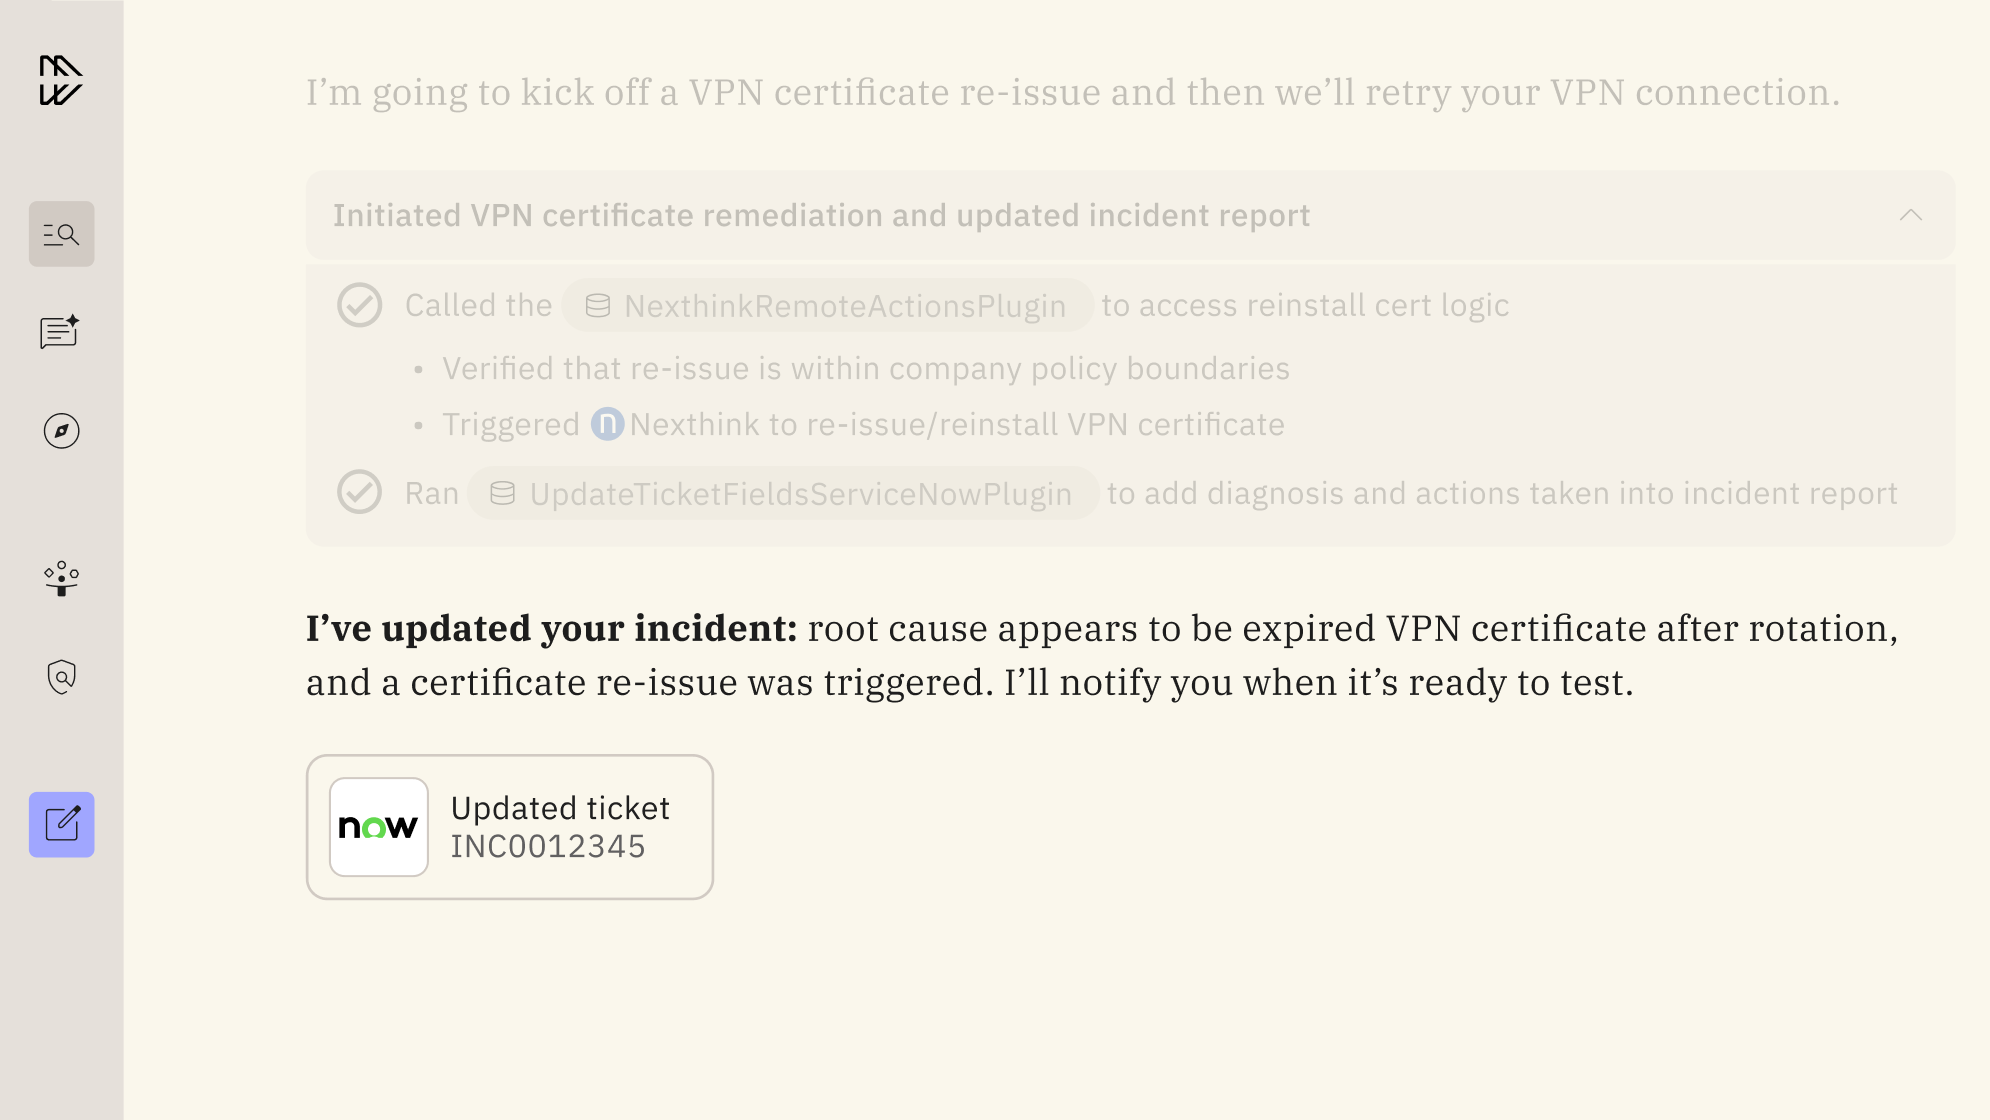Open the UpdateTicketFieldsServiceNowPlugin chip
Image resolution: width=1990 pixels, height=1120 pixels.
[783, 493]
